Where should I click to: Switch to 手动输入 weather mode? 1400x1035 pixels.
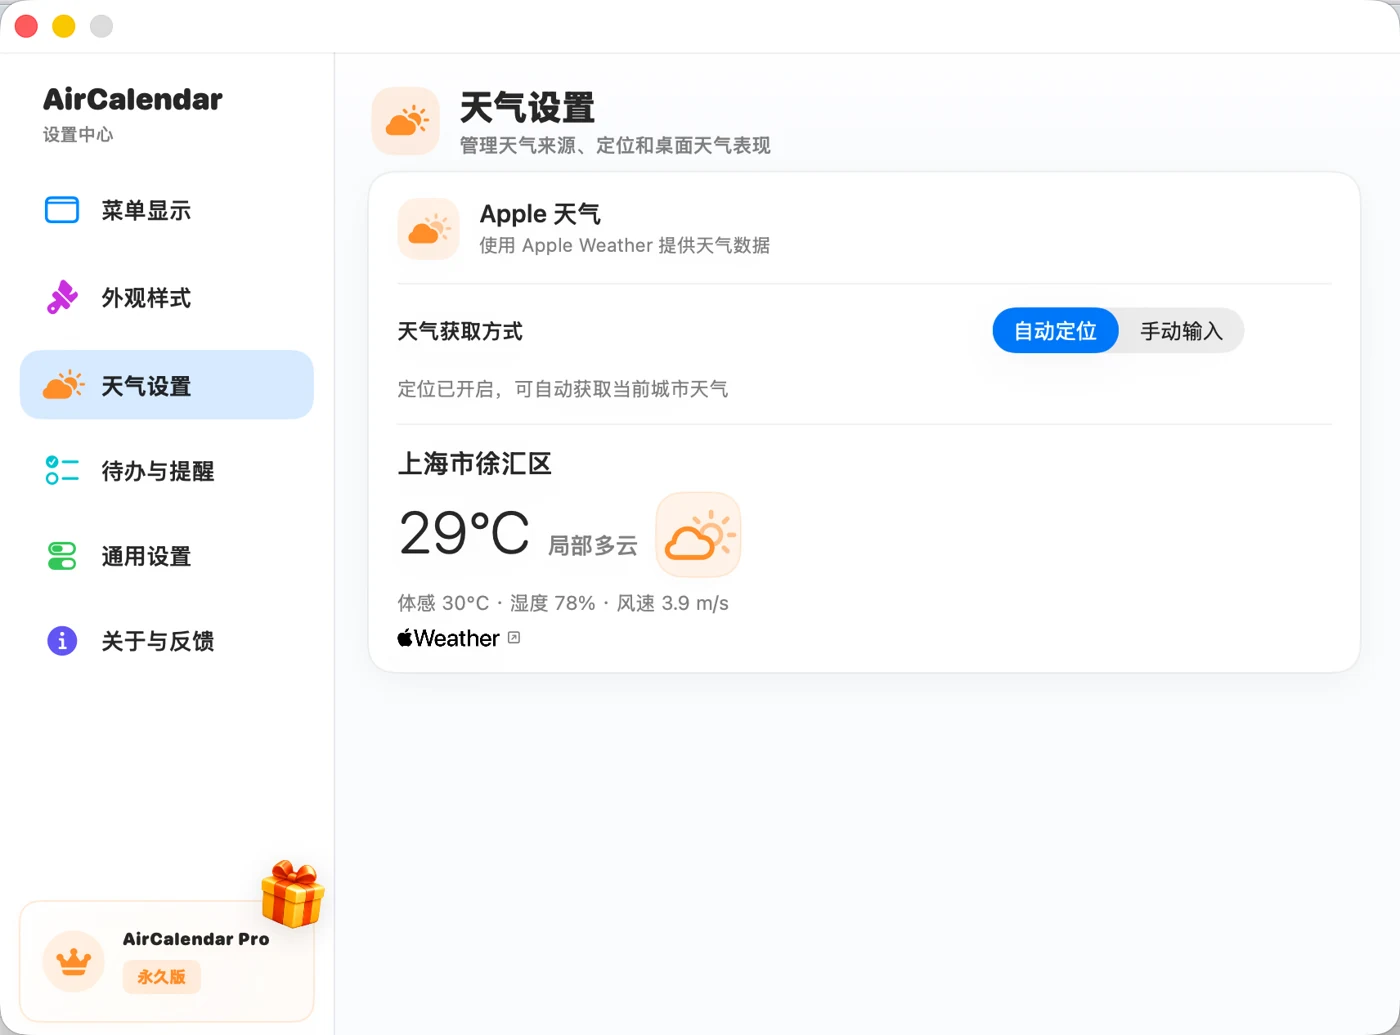pos(1181,331)
